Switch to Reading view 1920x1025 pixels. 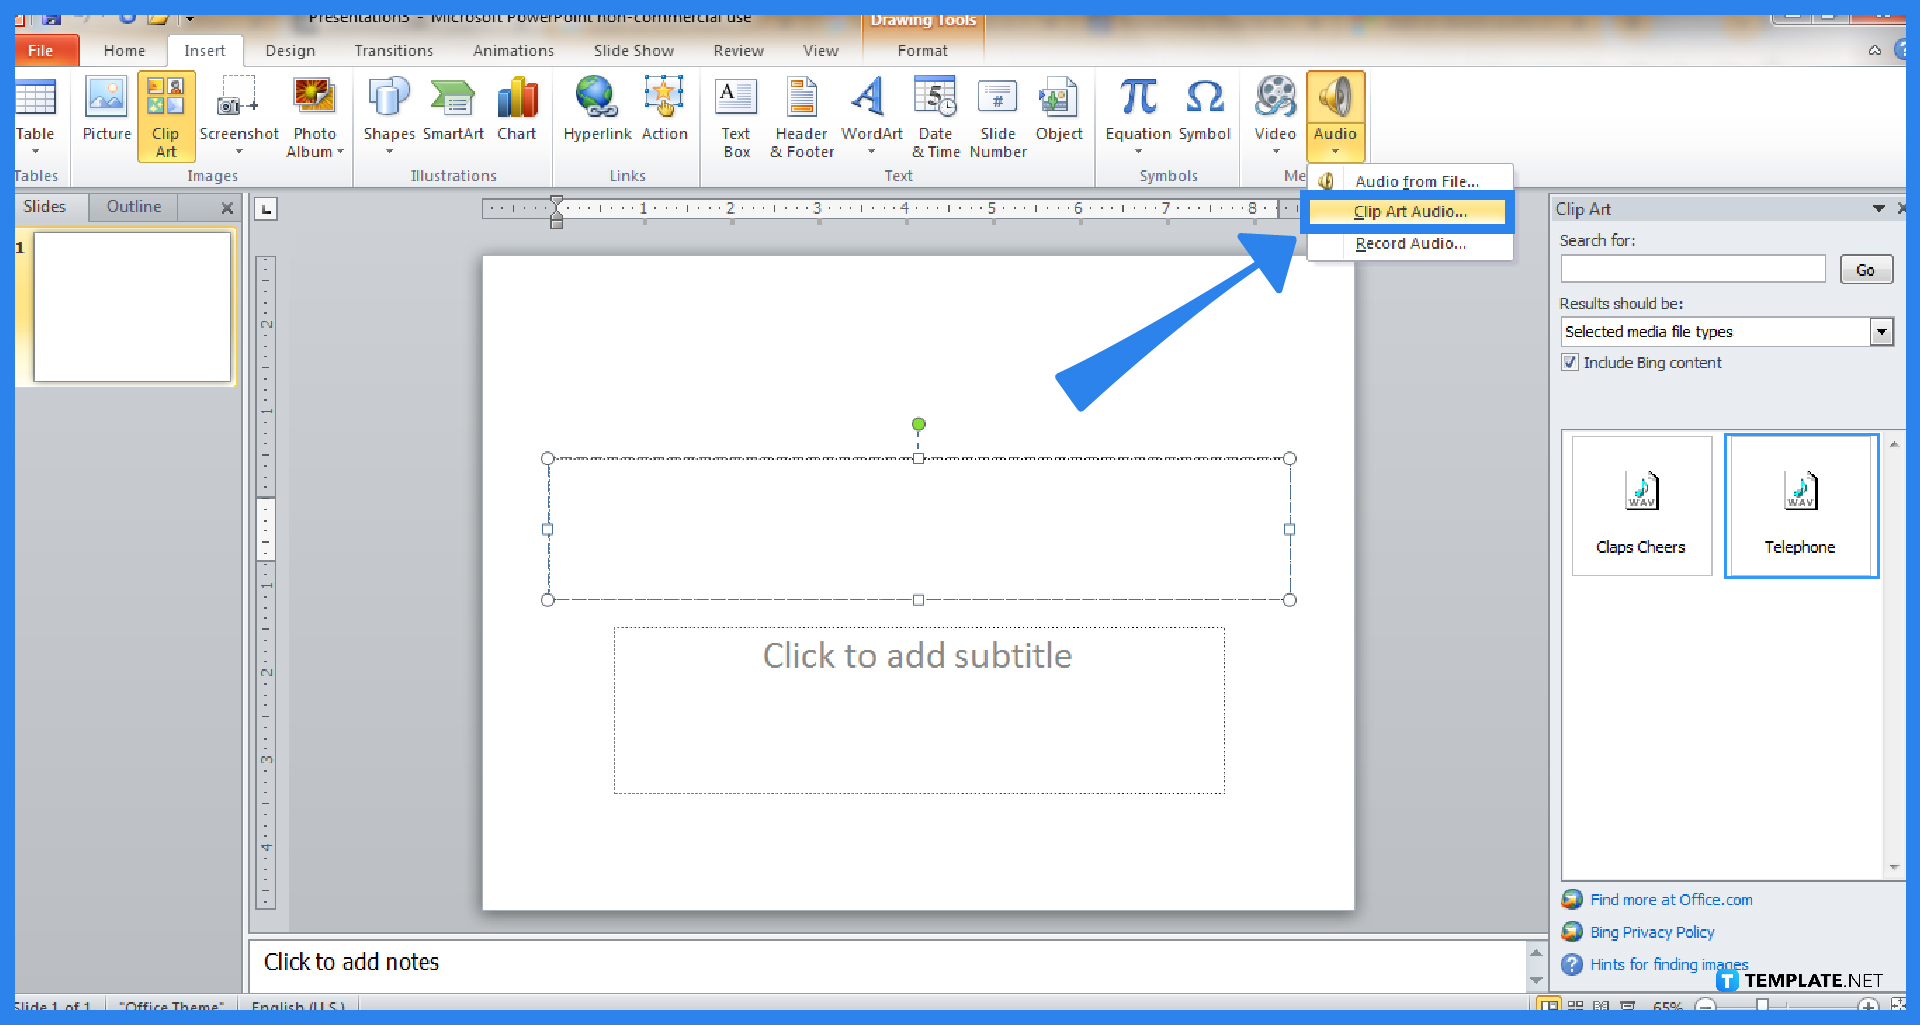1601,1006
